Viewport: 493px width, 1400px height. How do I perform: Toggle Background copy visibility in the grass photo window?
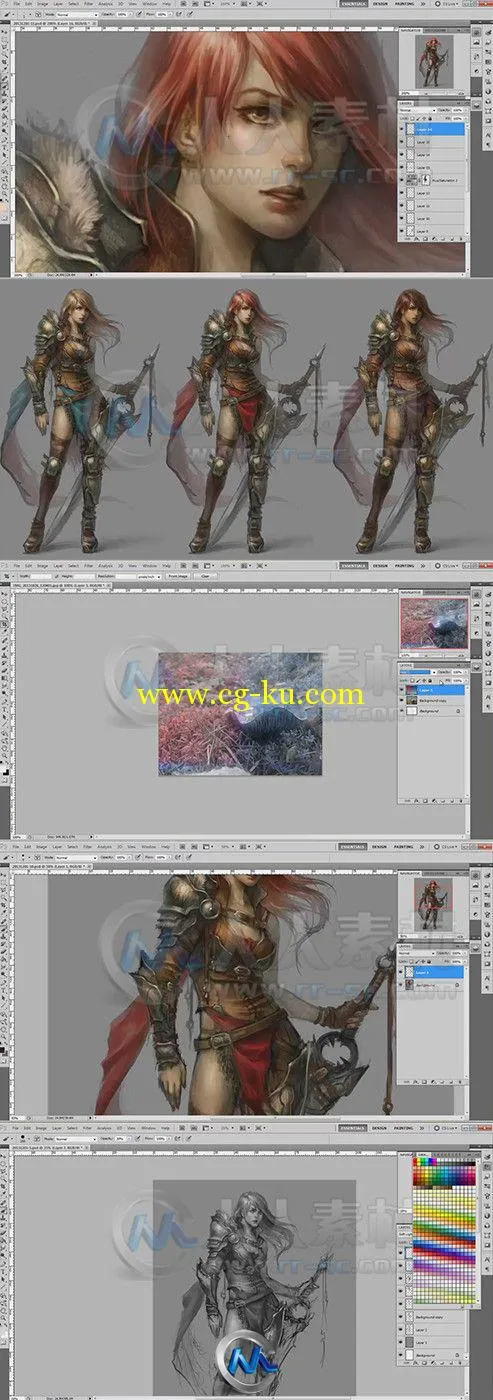[x=401, y=701]
